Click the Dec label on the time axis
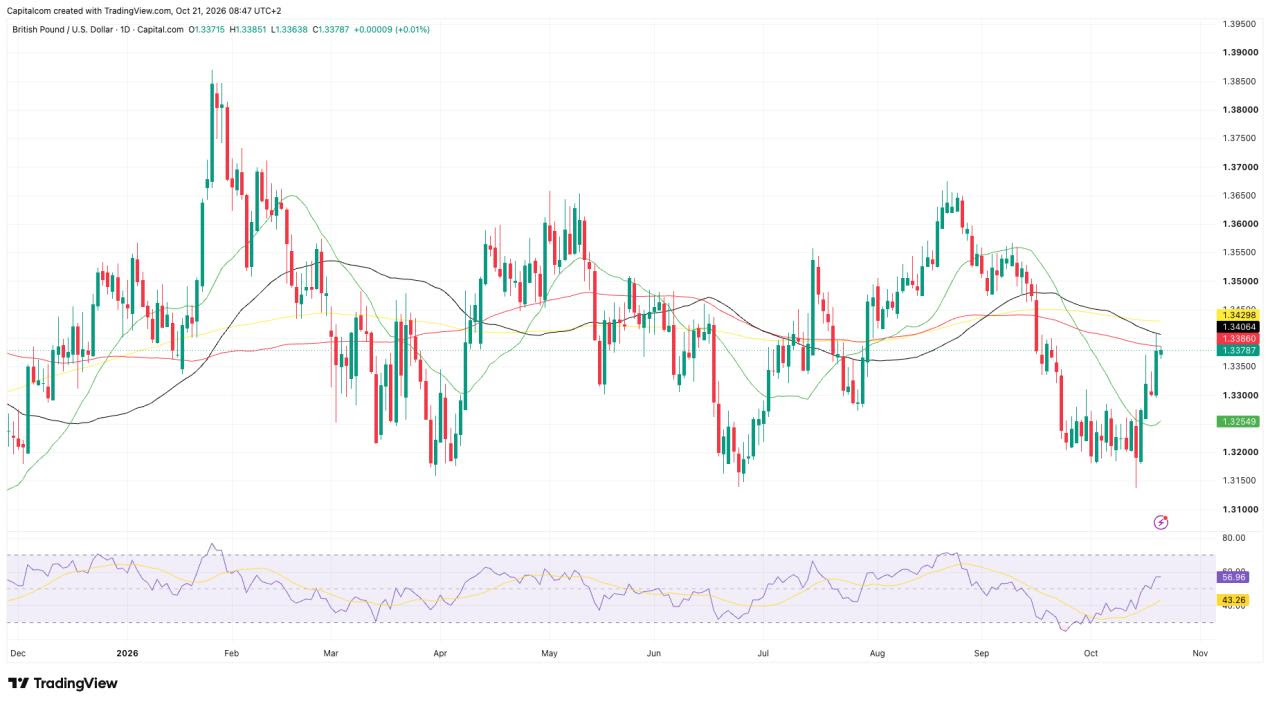Image resolution: width=1270 pixels, height=704 pixels. [x=17, y=653]
